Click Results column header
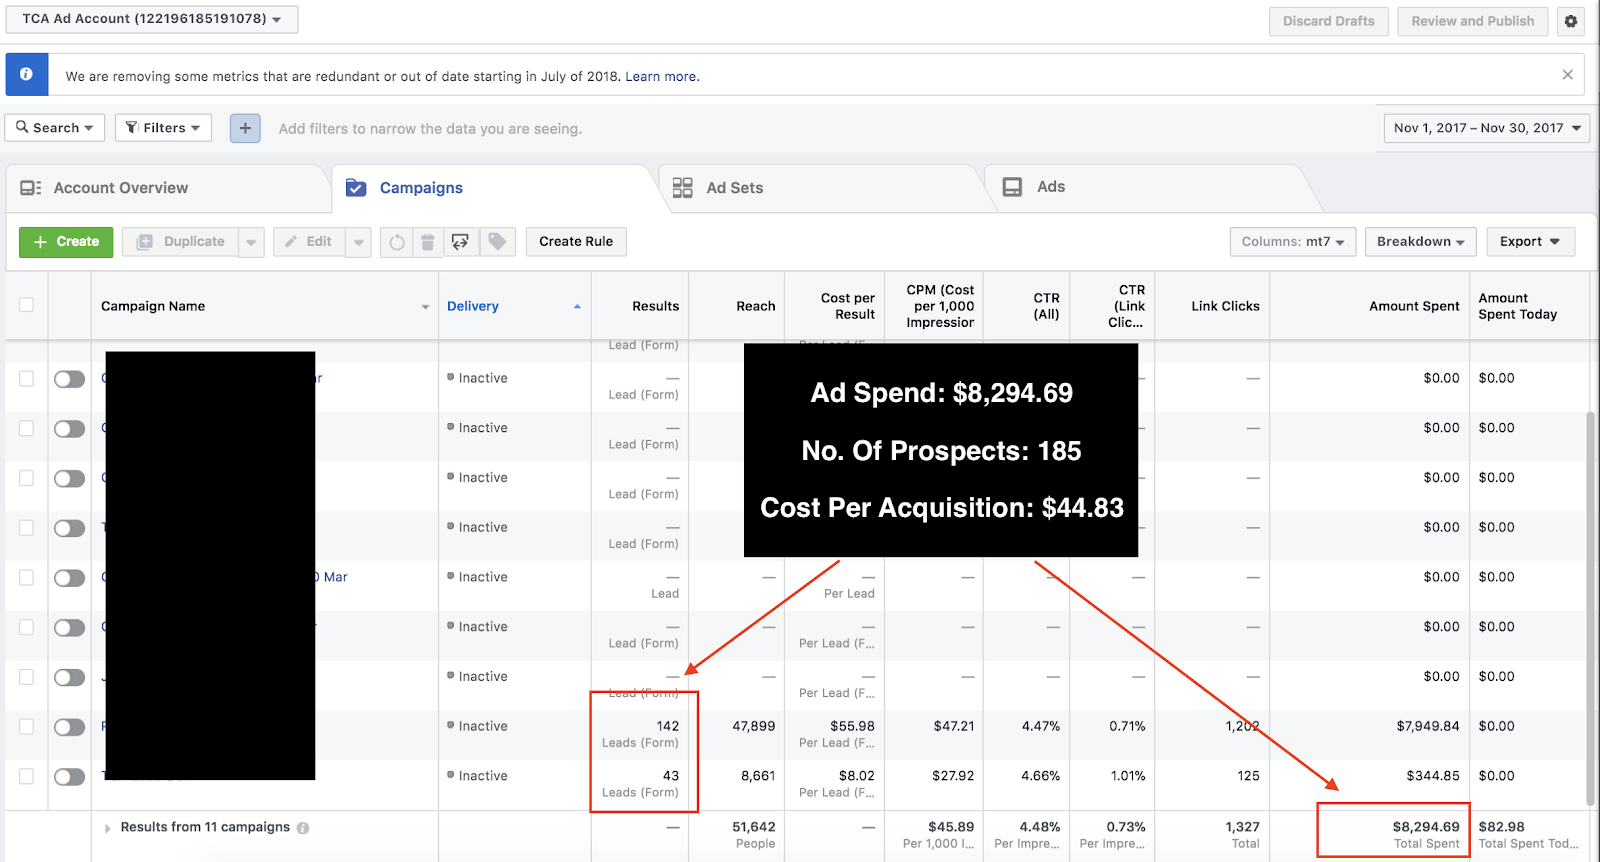 click(x=640, y=306)
